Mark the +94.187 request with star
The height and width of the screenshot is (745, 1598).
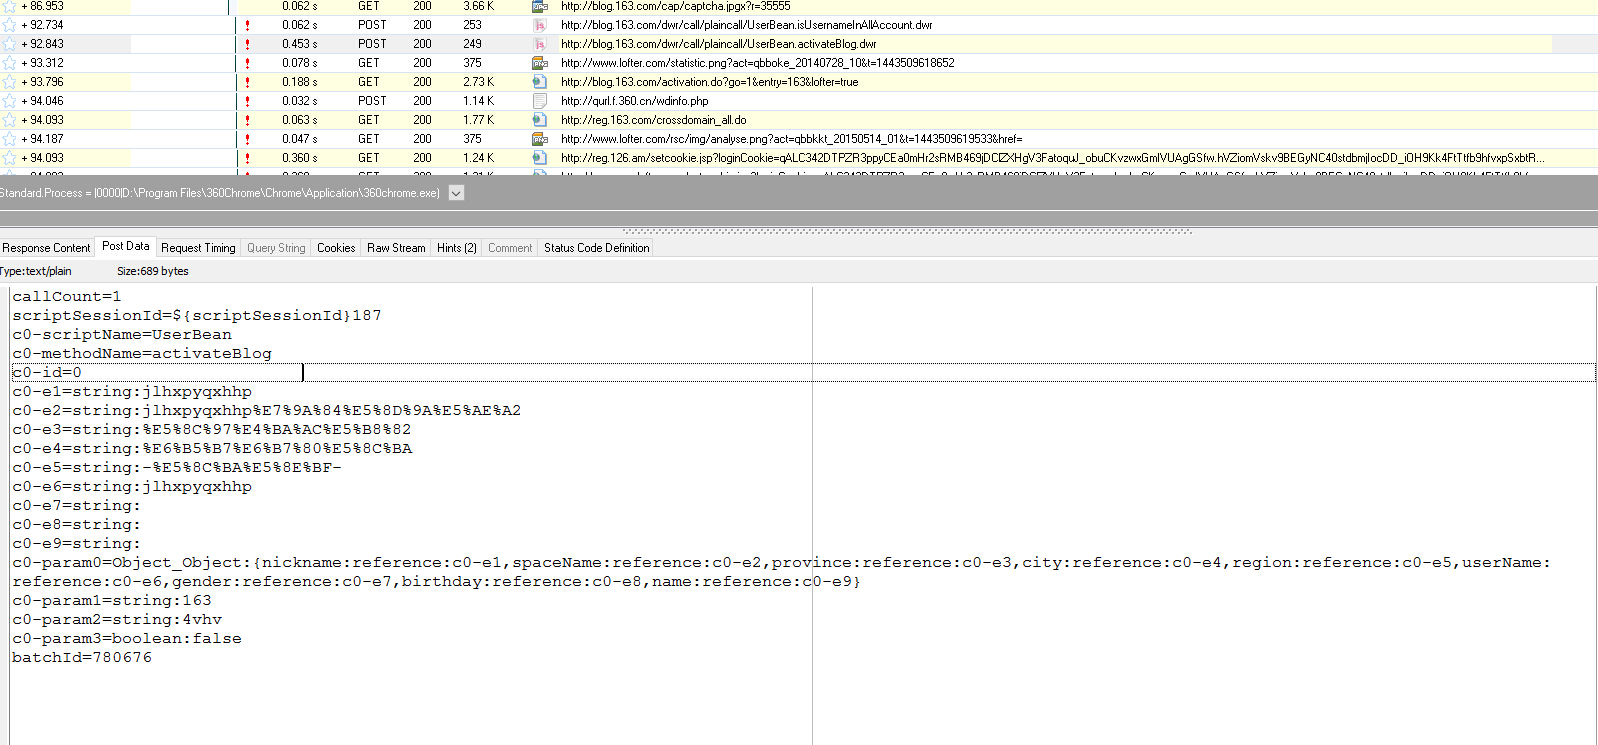point(9,139)
